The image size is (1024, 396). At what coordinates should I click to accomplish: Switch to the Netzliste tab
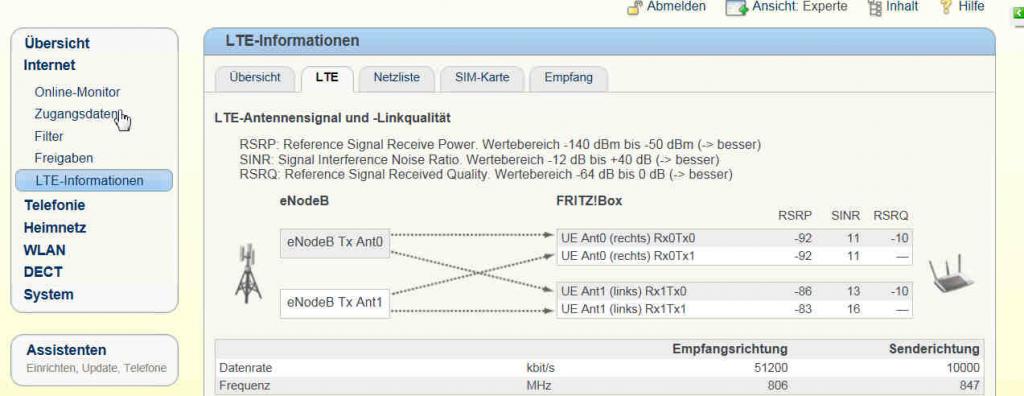396,78
